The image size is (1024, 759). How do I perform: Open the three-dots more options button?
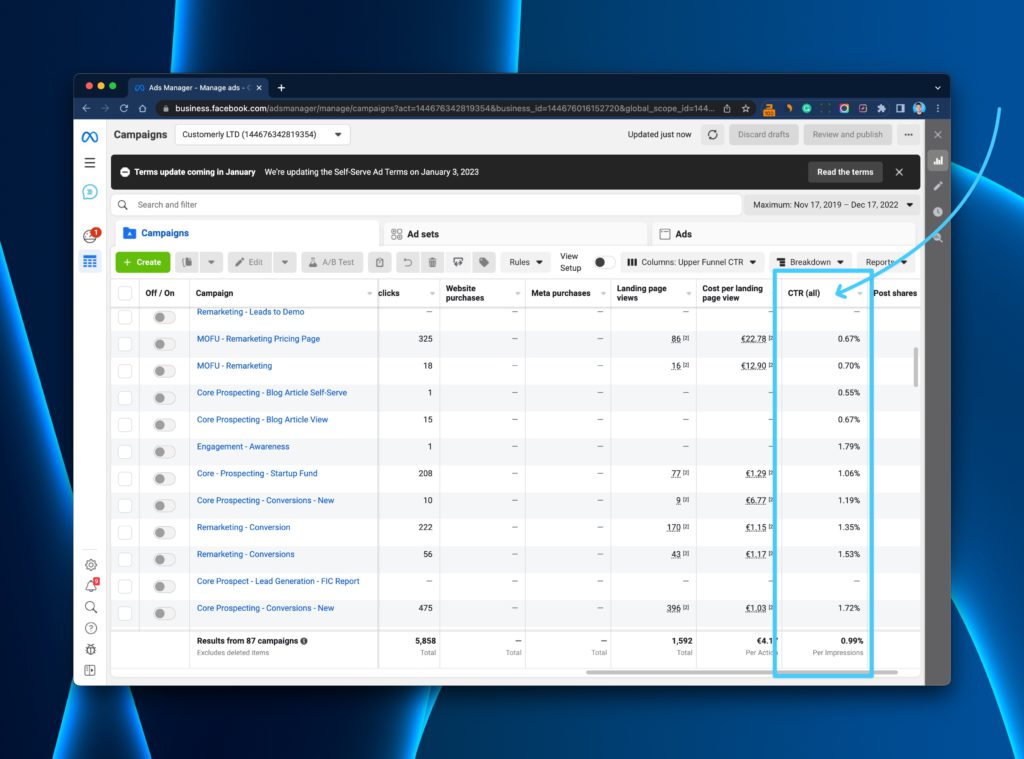pyautogui.click(x=908, y=135)
